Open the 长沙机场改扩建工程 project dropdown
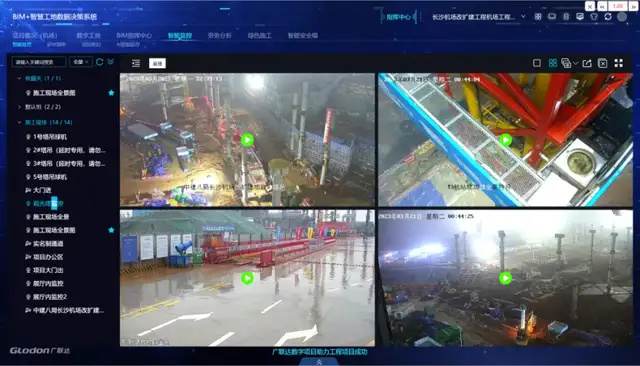The width and height of the screenshot is (640, 366). 478,17
